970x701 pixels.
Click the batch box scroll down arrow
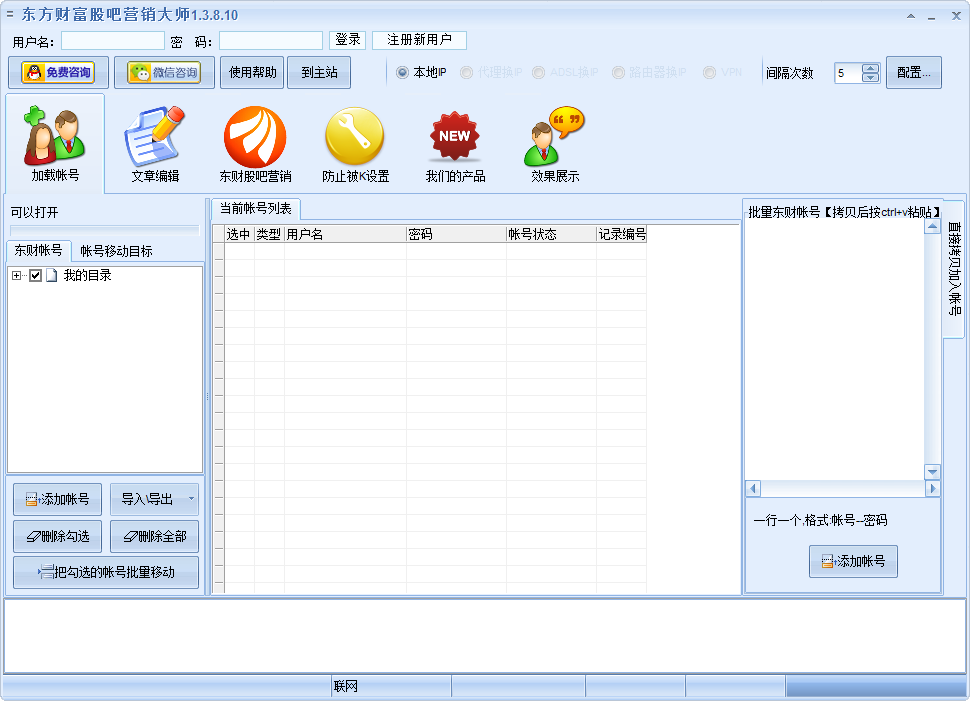click(x=932, y=472)
